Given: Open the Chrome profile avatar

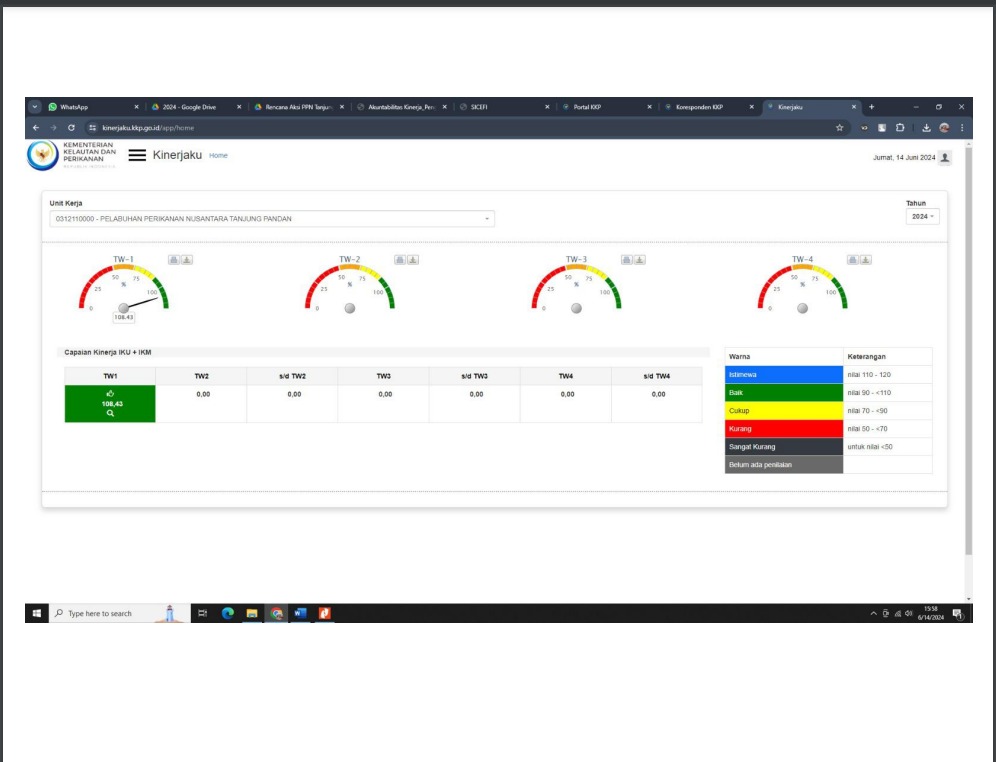Looking at the screenshot, I should 945,128.
